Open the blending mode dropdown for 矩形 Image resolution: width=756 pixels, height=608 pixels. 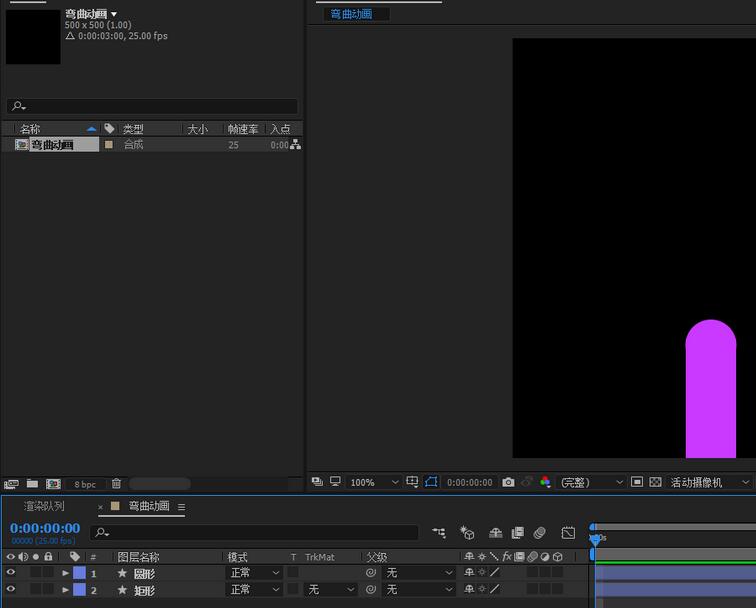pyautogui.click(x=254, y=590)
